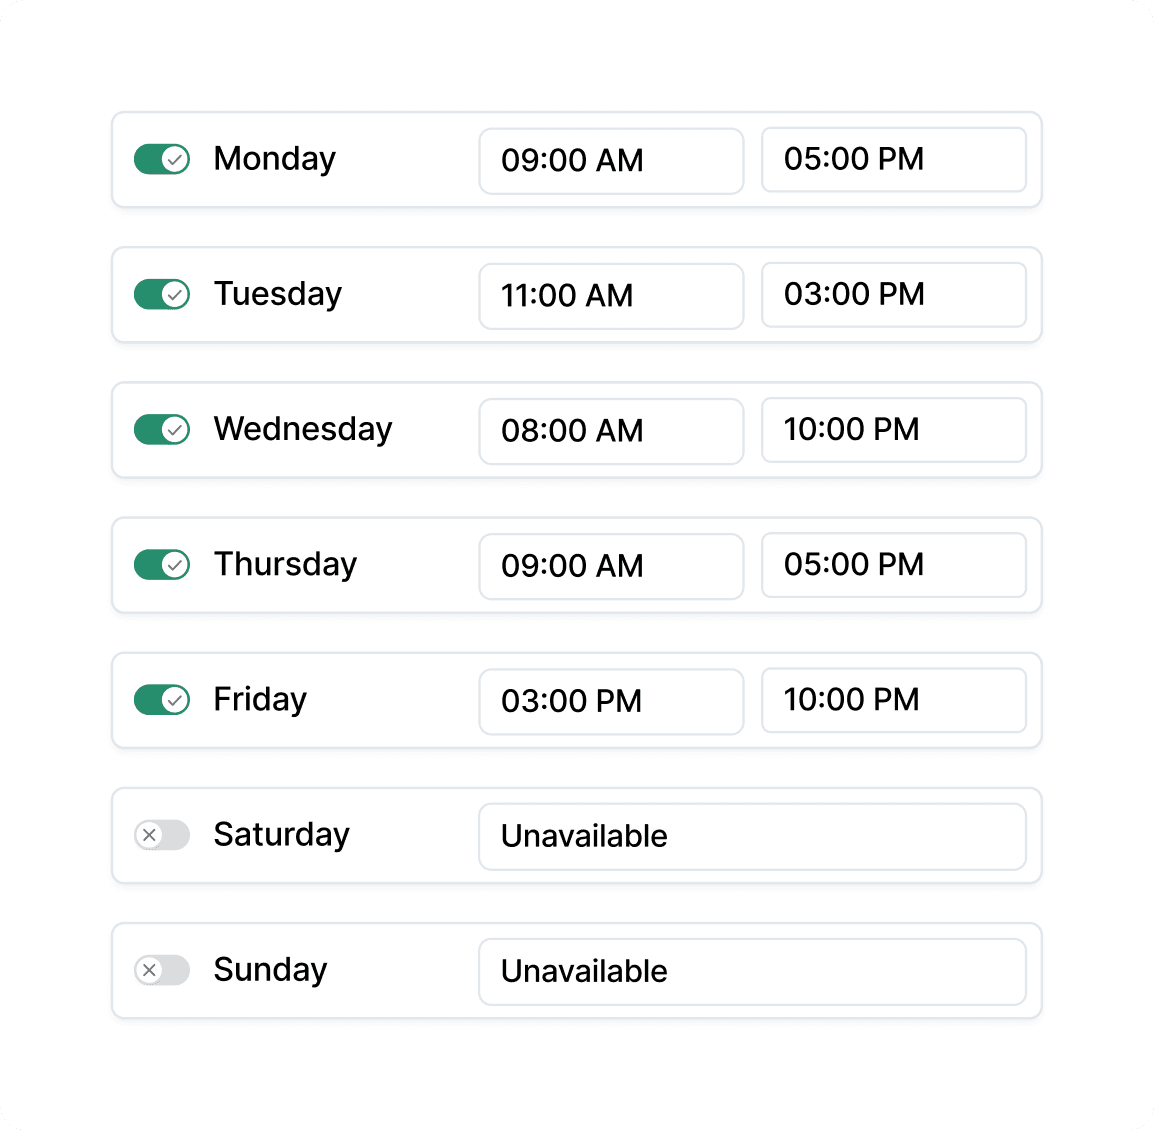Click Saturday's Unavailable field
Image resolution: width=1154 pixels, height=1130 pixels.
[x=753, y=836]
